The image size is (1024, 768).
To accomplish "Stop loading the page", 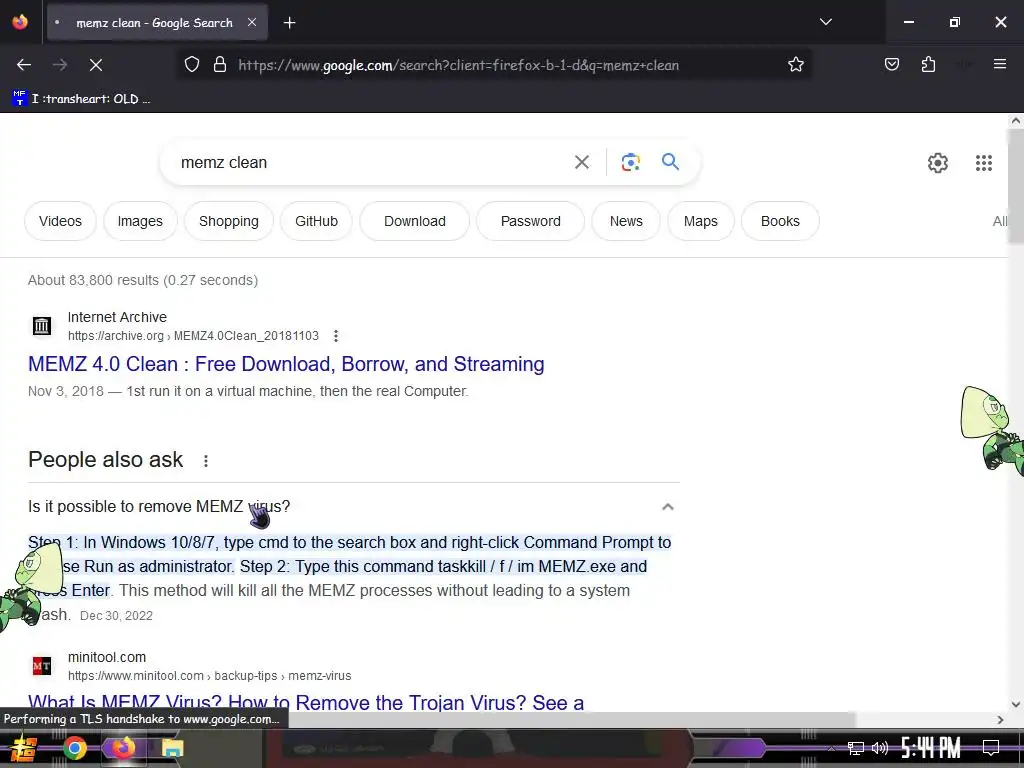I will click(x=95, y=65).
